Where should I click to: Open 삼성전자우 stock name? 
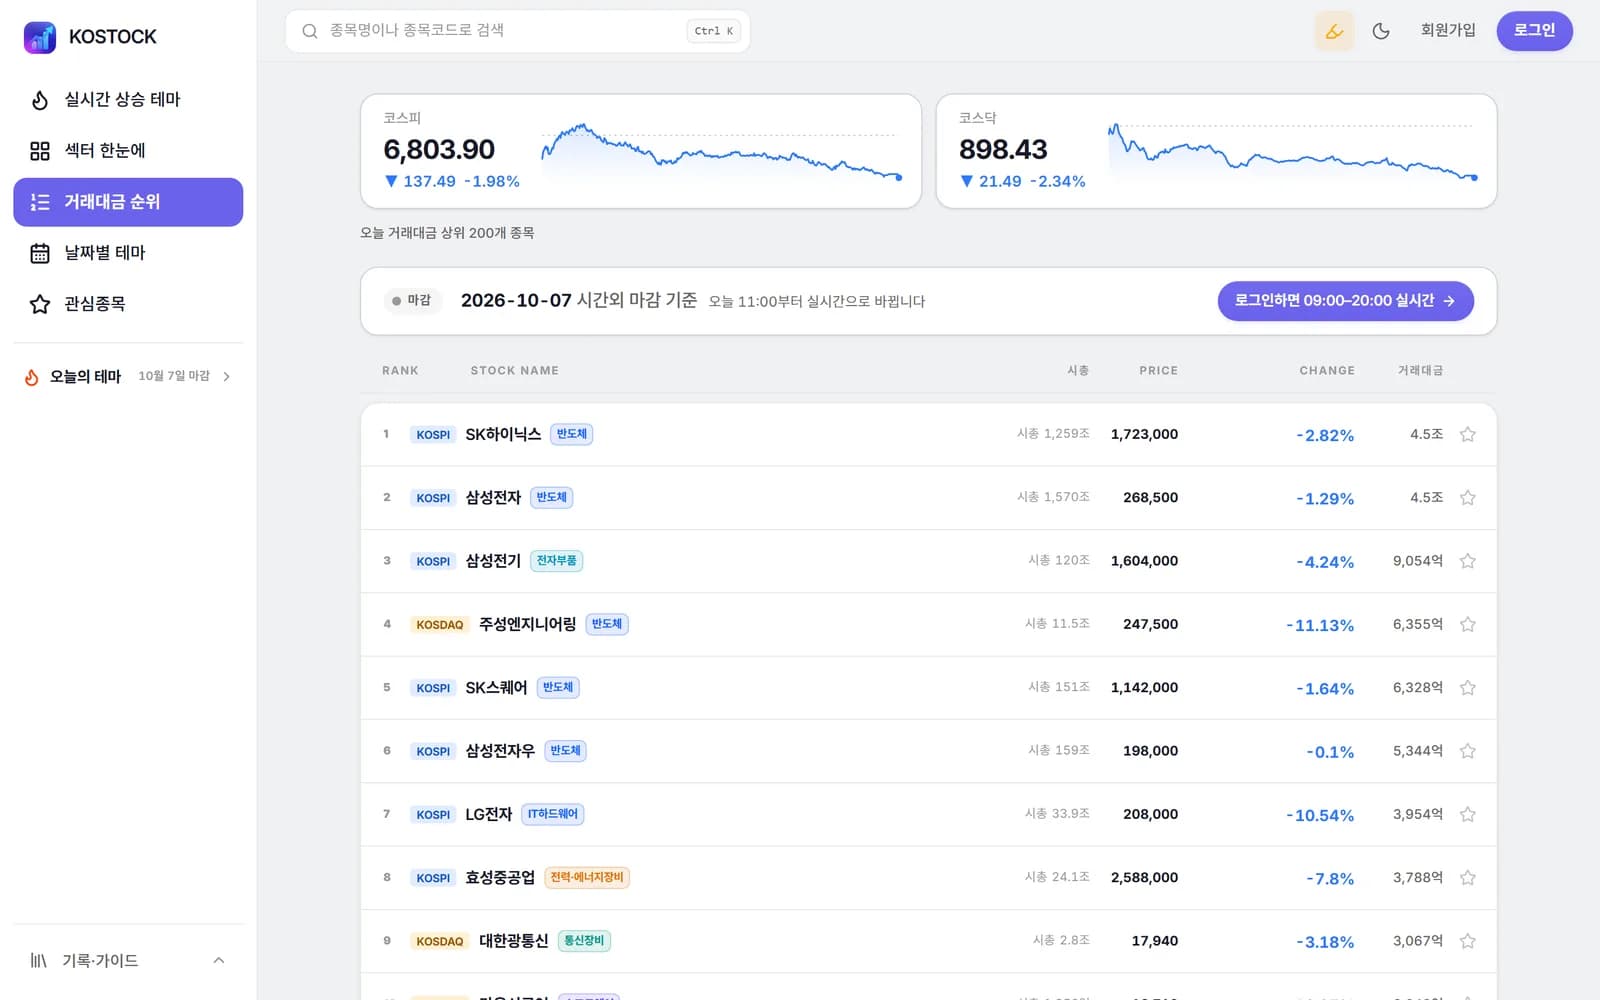pyautogui.click(x=500, y=751)
